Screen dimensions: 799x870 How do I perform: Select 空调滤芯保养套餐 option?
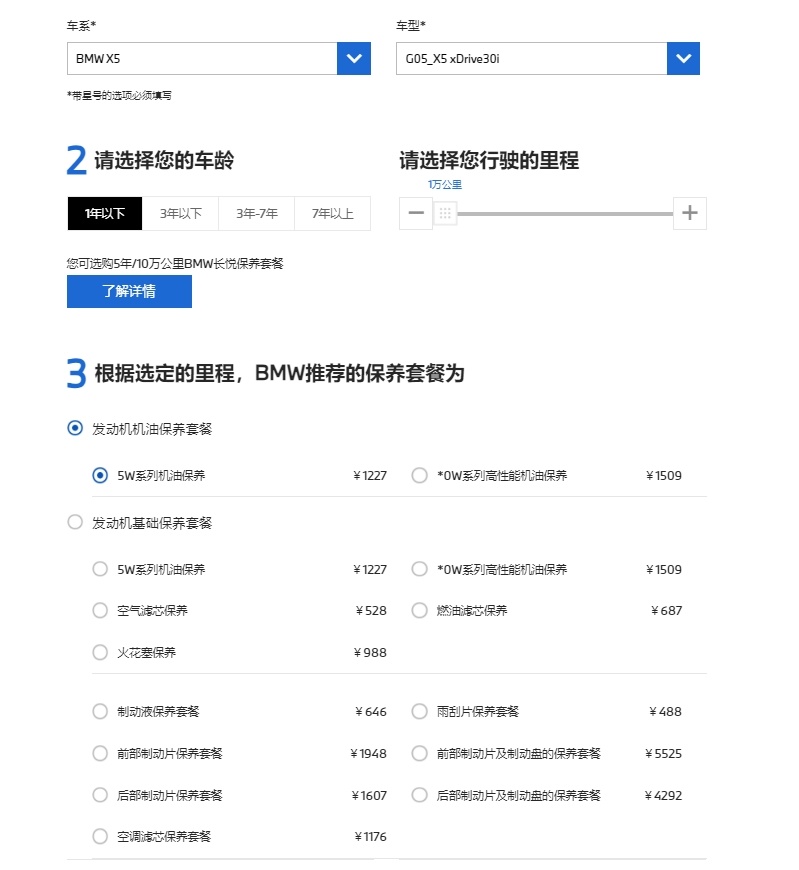(x=100, y=836)
